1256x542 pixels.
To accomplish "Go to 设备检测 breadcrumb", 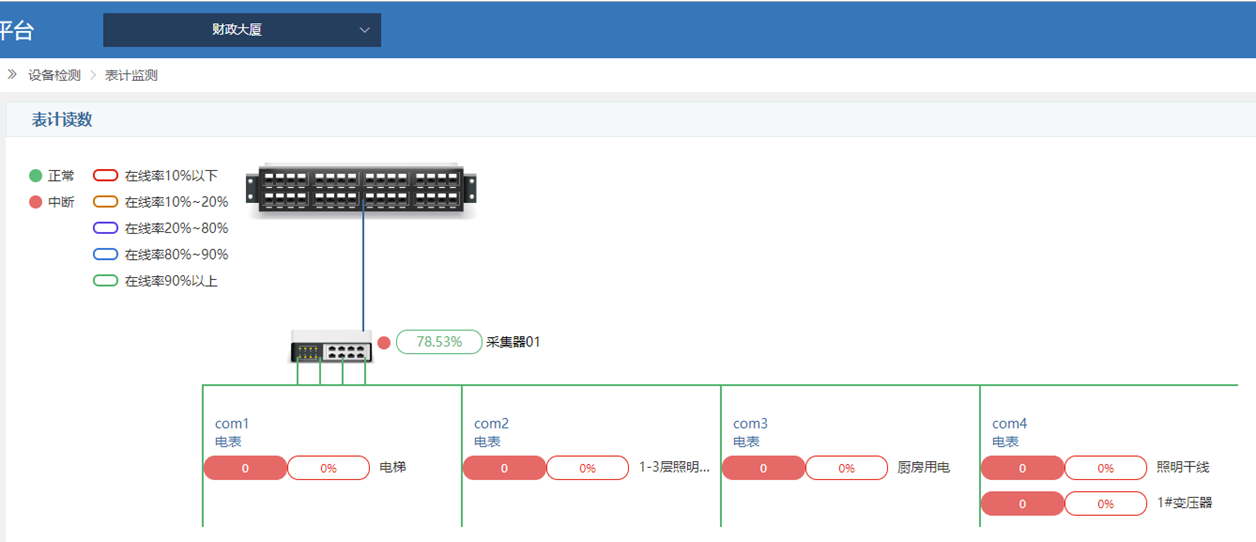I will point(54,75).
